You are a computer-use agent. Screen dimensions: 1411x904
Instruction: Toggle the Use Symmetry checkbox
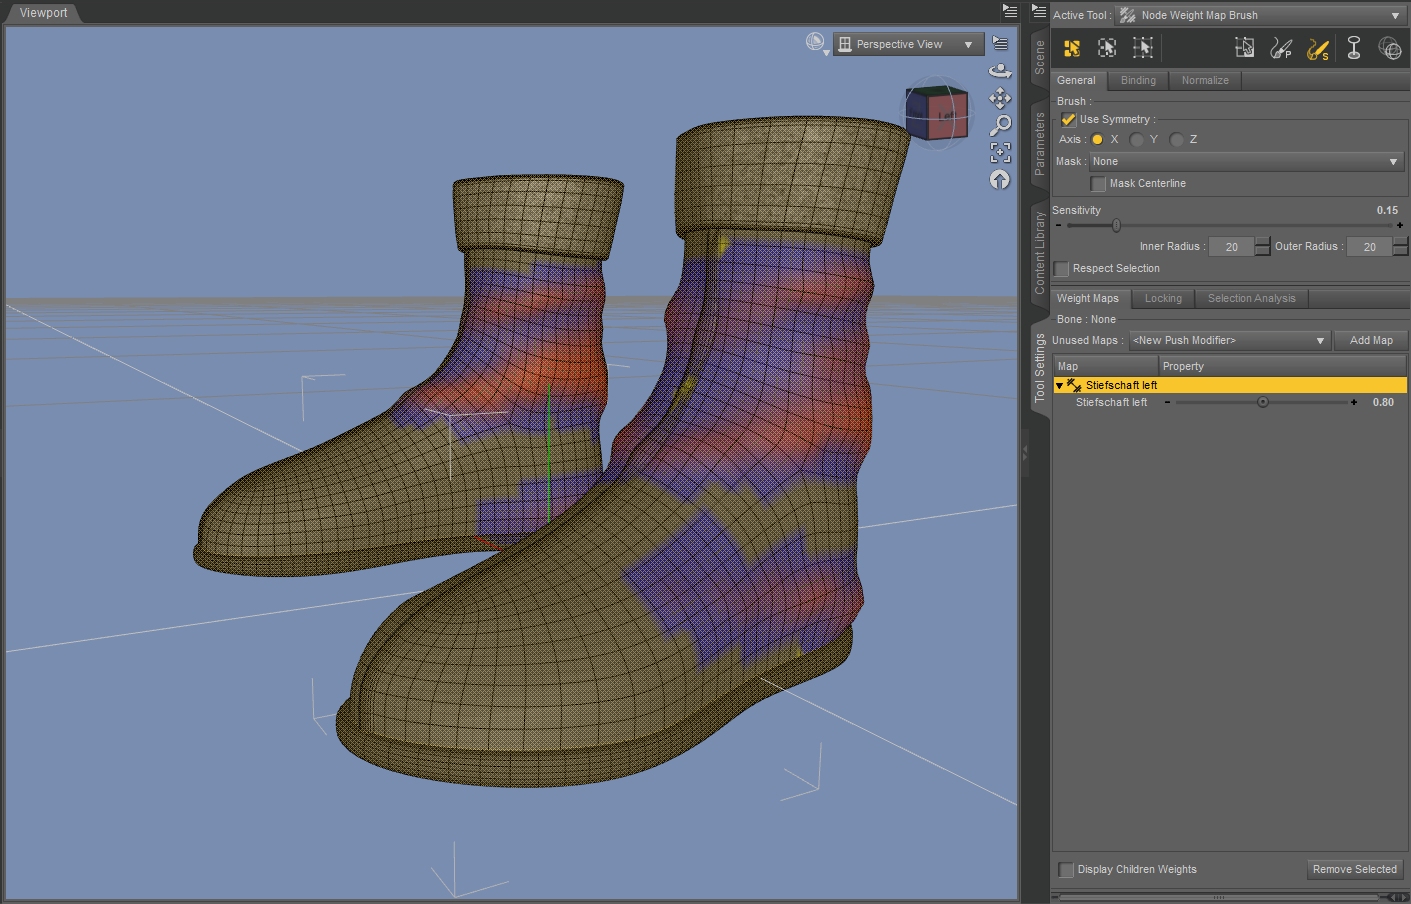click(x=1068, y=119)
